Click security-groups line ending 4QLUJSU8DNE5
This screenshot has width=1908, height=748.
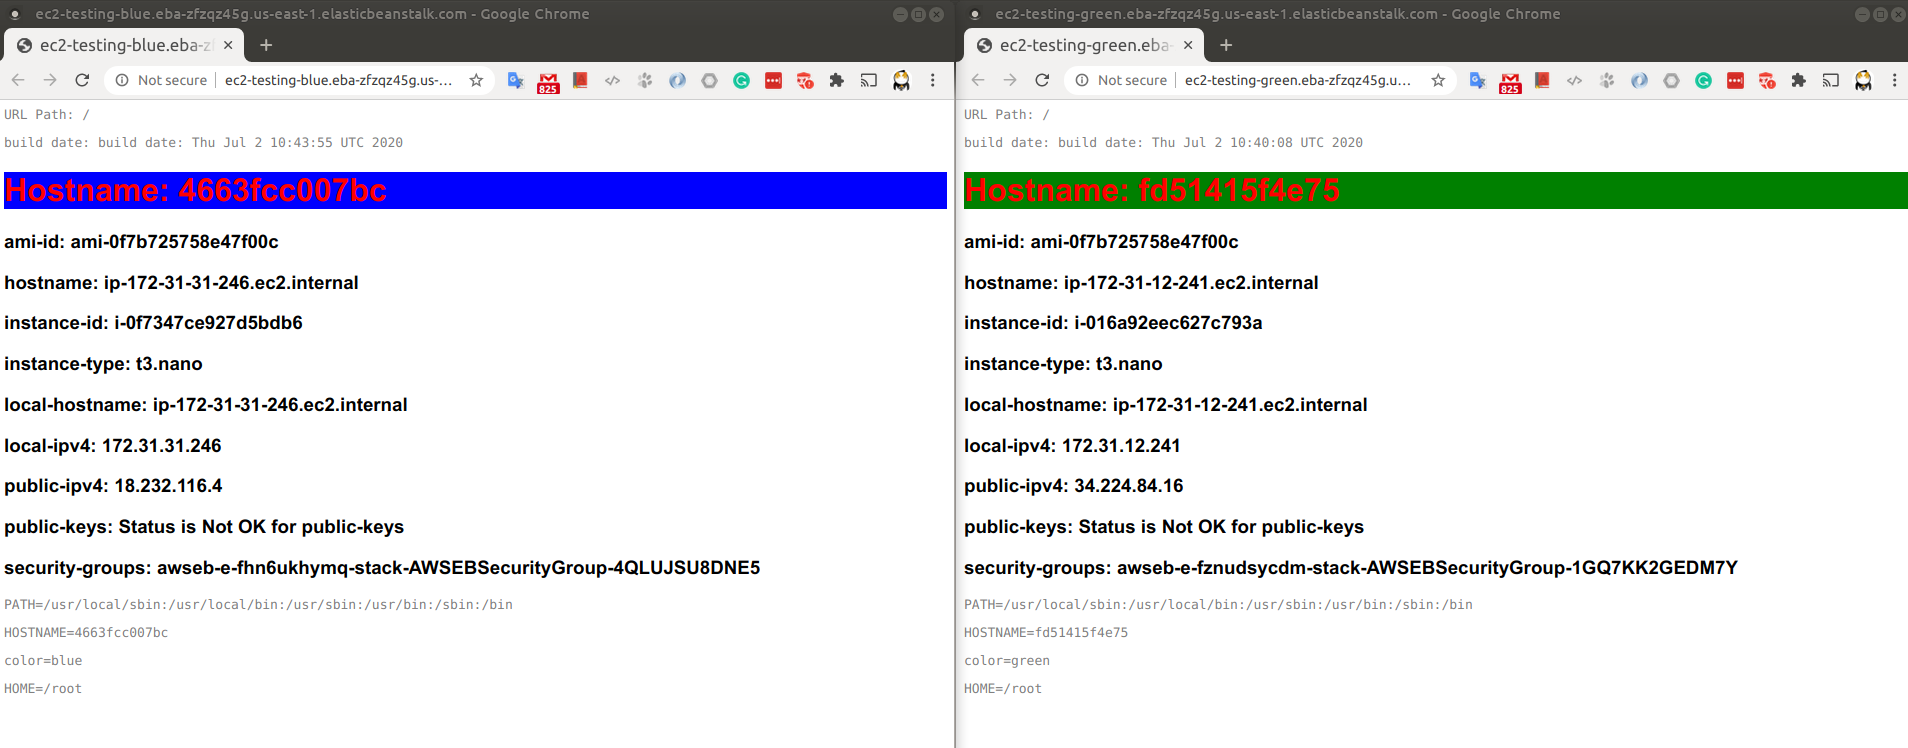pos(382,568)
